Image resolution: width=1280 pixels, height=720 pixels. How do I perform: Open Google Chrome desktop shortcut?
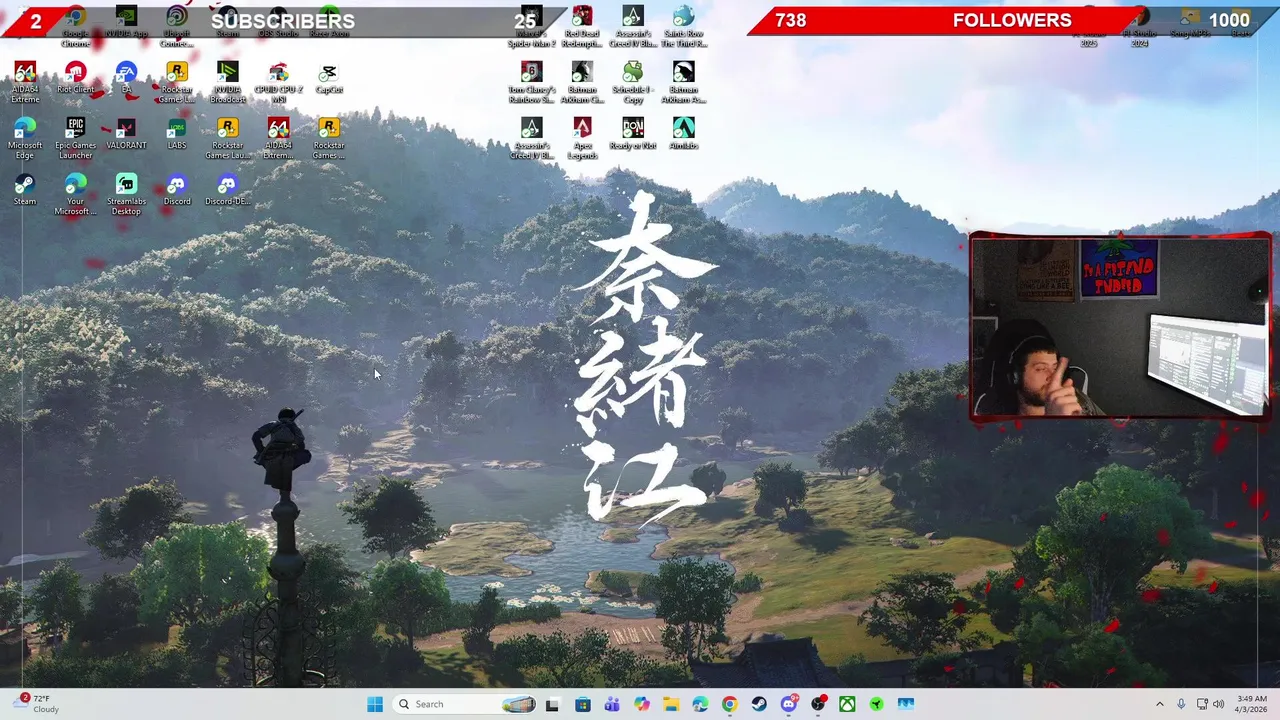pyautogui.click(x=75, y=26)
